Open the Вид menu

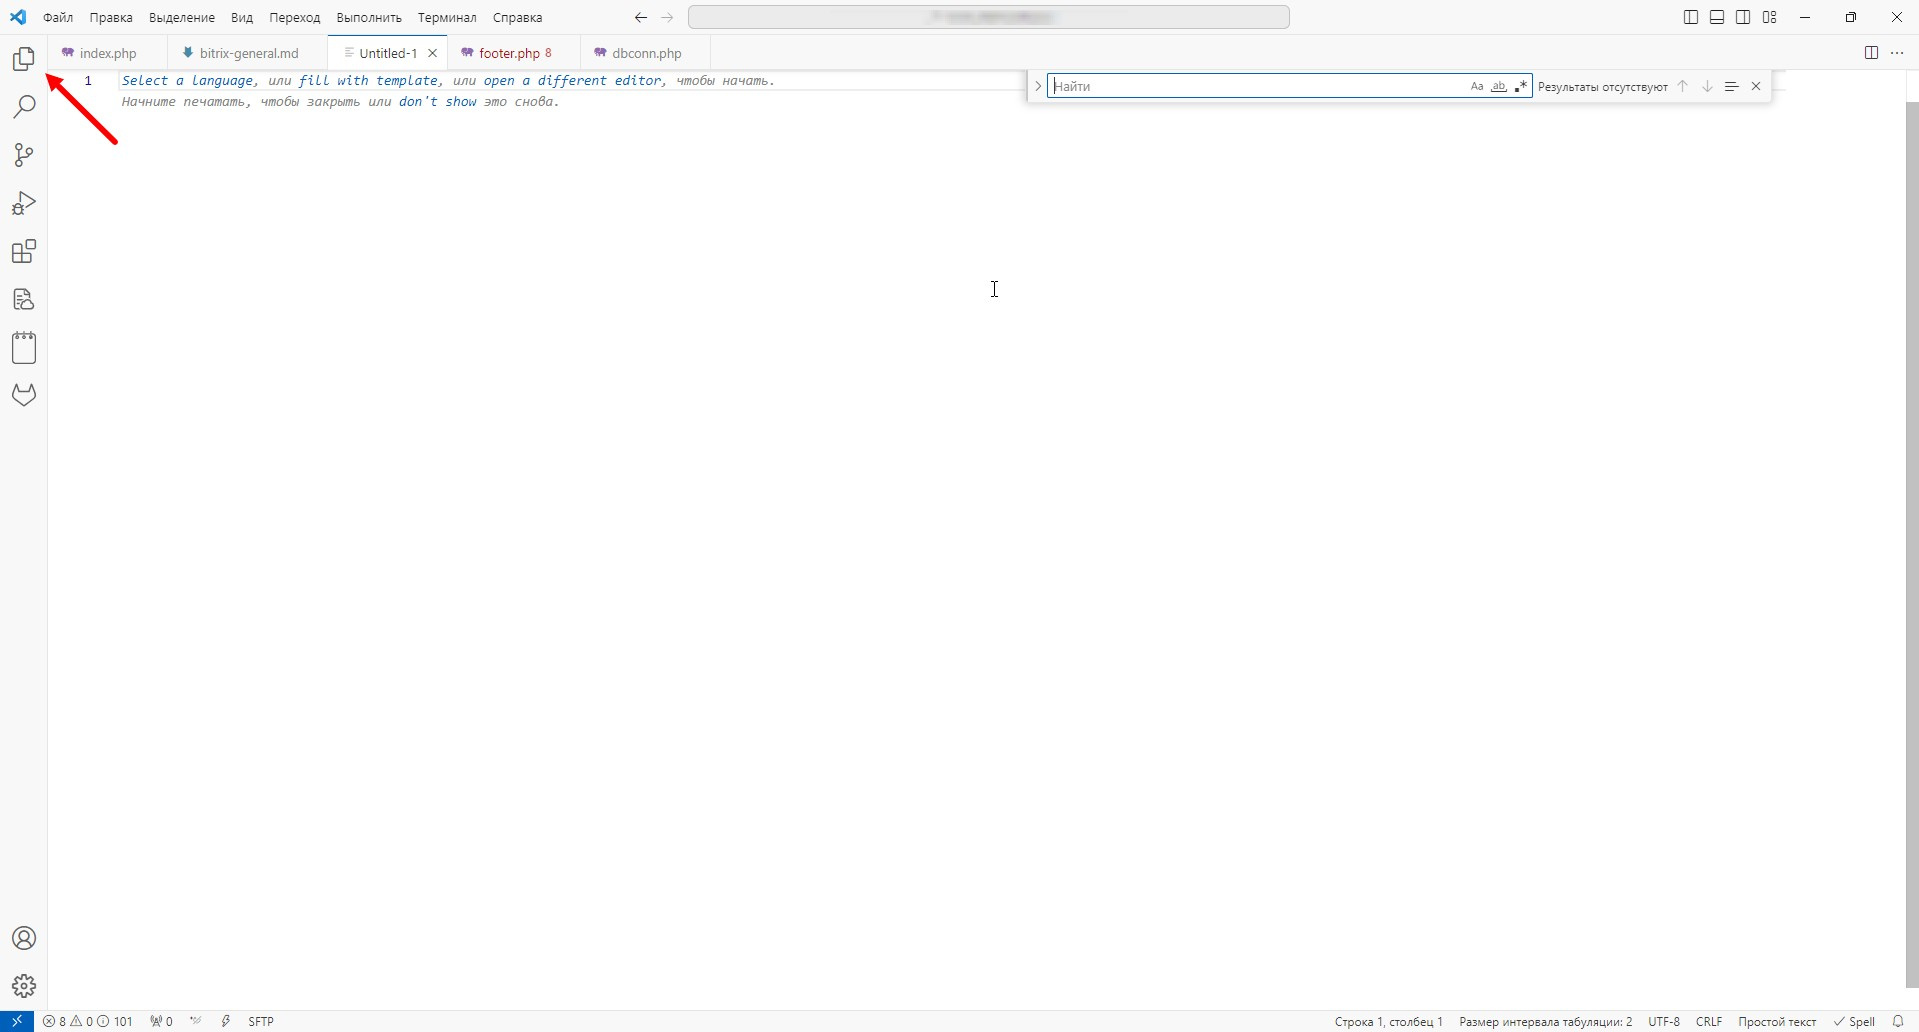tap(242, 18)
